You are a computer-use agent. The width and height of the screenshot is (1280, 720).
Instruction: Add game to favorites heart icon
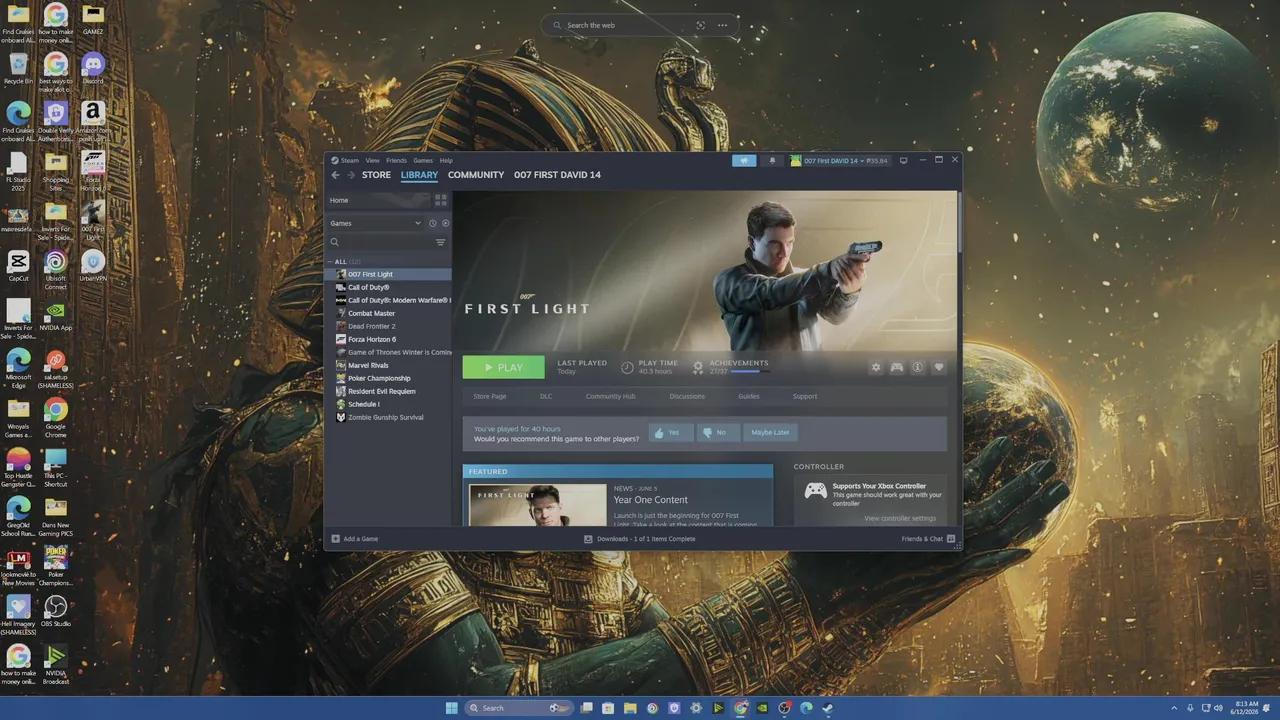point(938,367)
